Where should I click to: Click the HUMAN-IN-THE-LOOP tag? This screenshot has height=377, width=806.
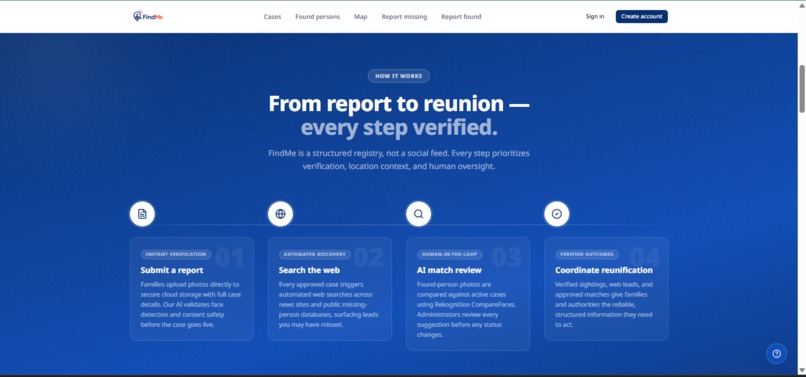point(450,254)
